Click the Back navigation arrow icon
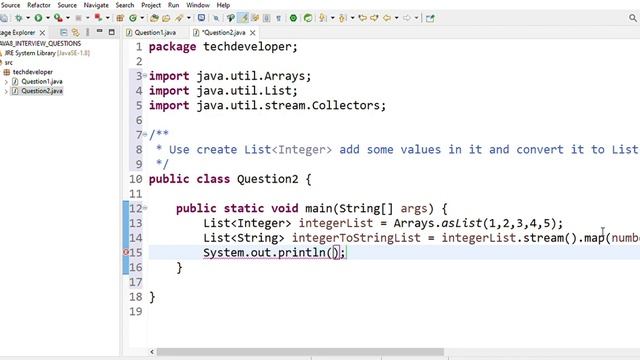The width and height of the screenshot is (640, 360). point(387,18)
